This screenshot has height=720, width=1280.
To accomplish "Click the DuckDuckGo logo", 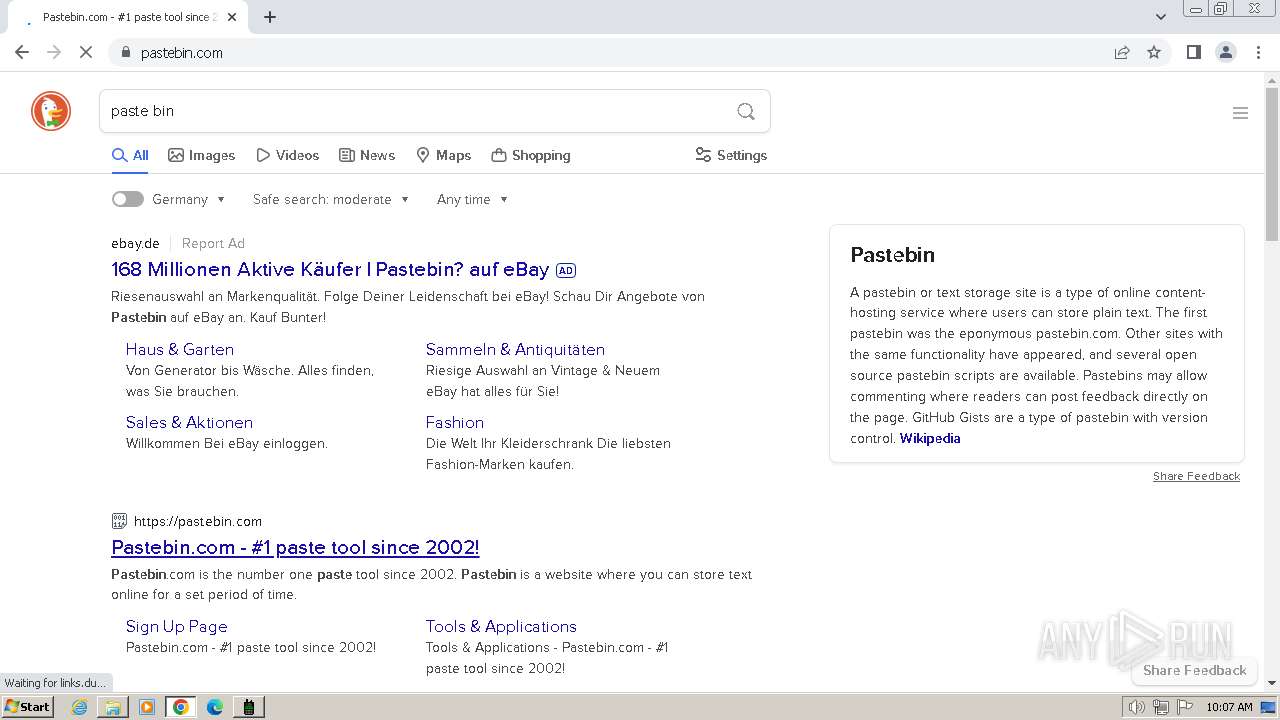I will pos(51,111).
